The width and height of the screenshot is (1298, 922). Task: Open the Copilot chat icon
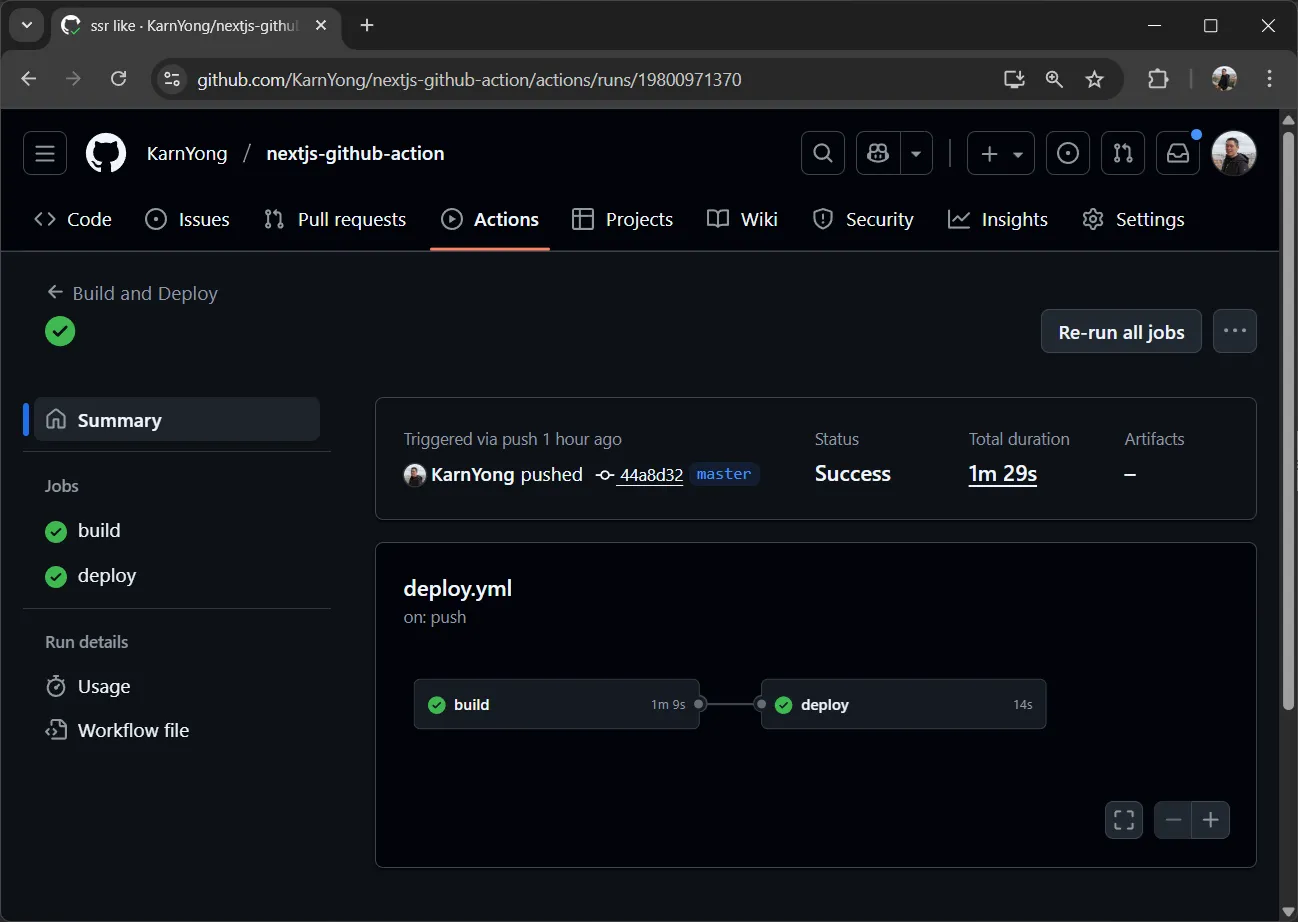(877, 152)
